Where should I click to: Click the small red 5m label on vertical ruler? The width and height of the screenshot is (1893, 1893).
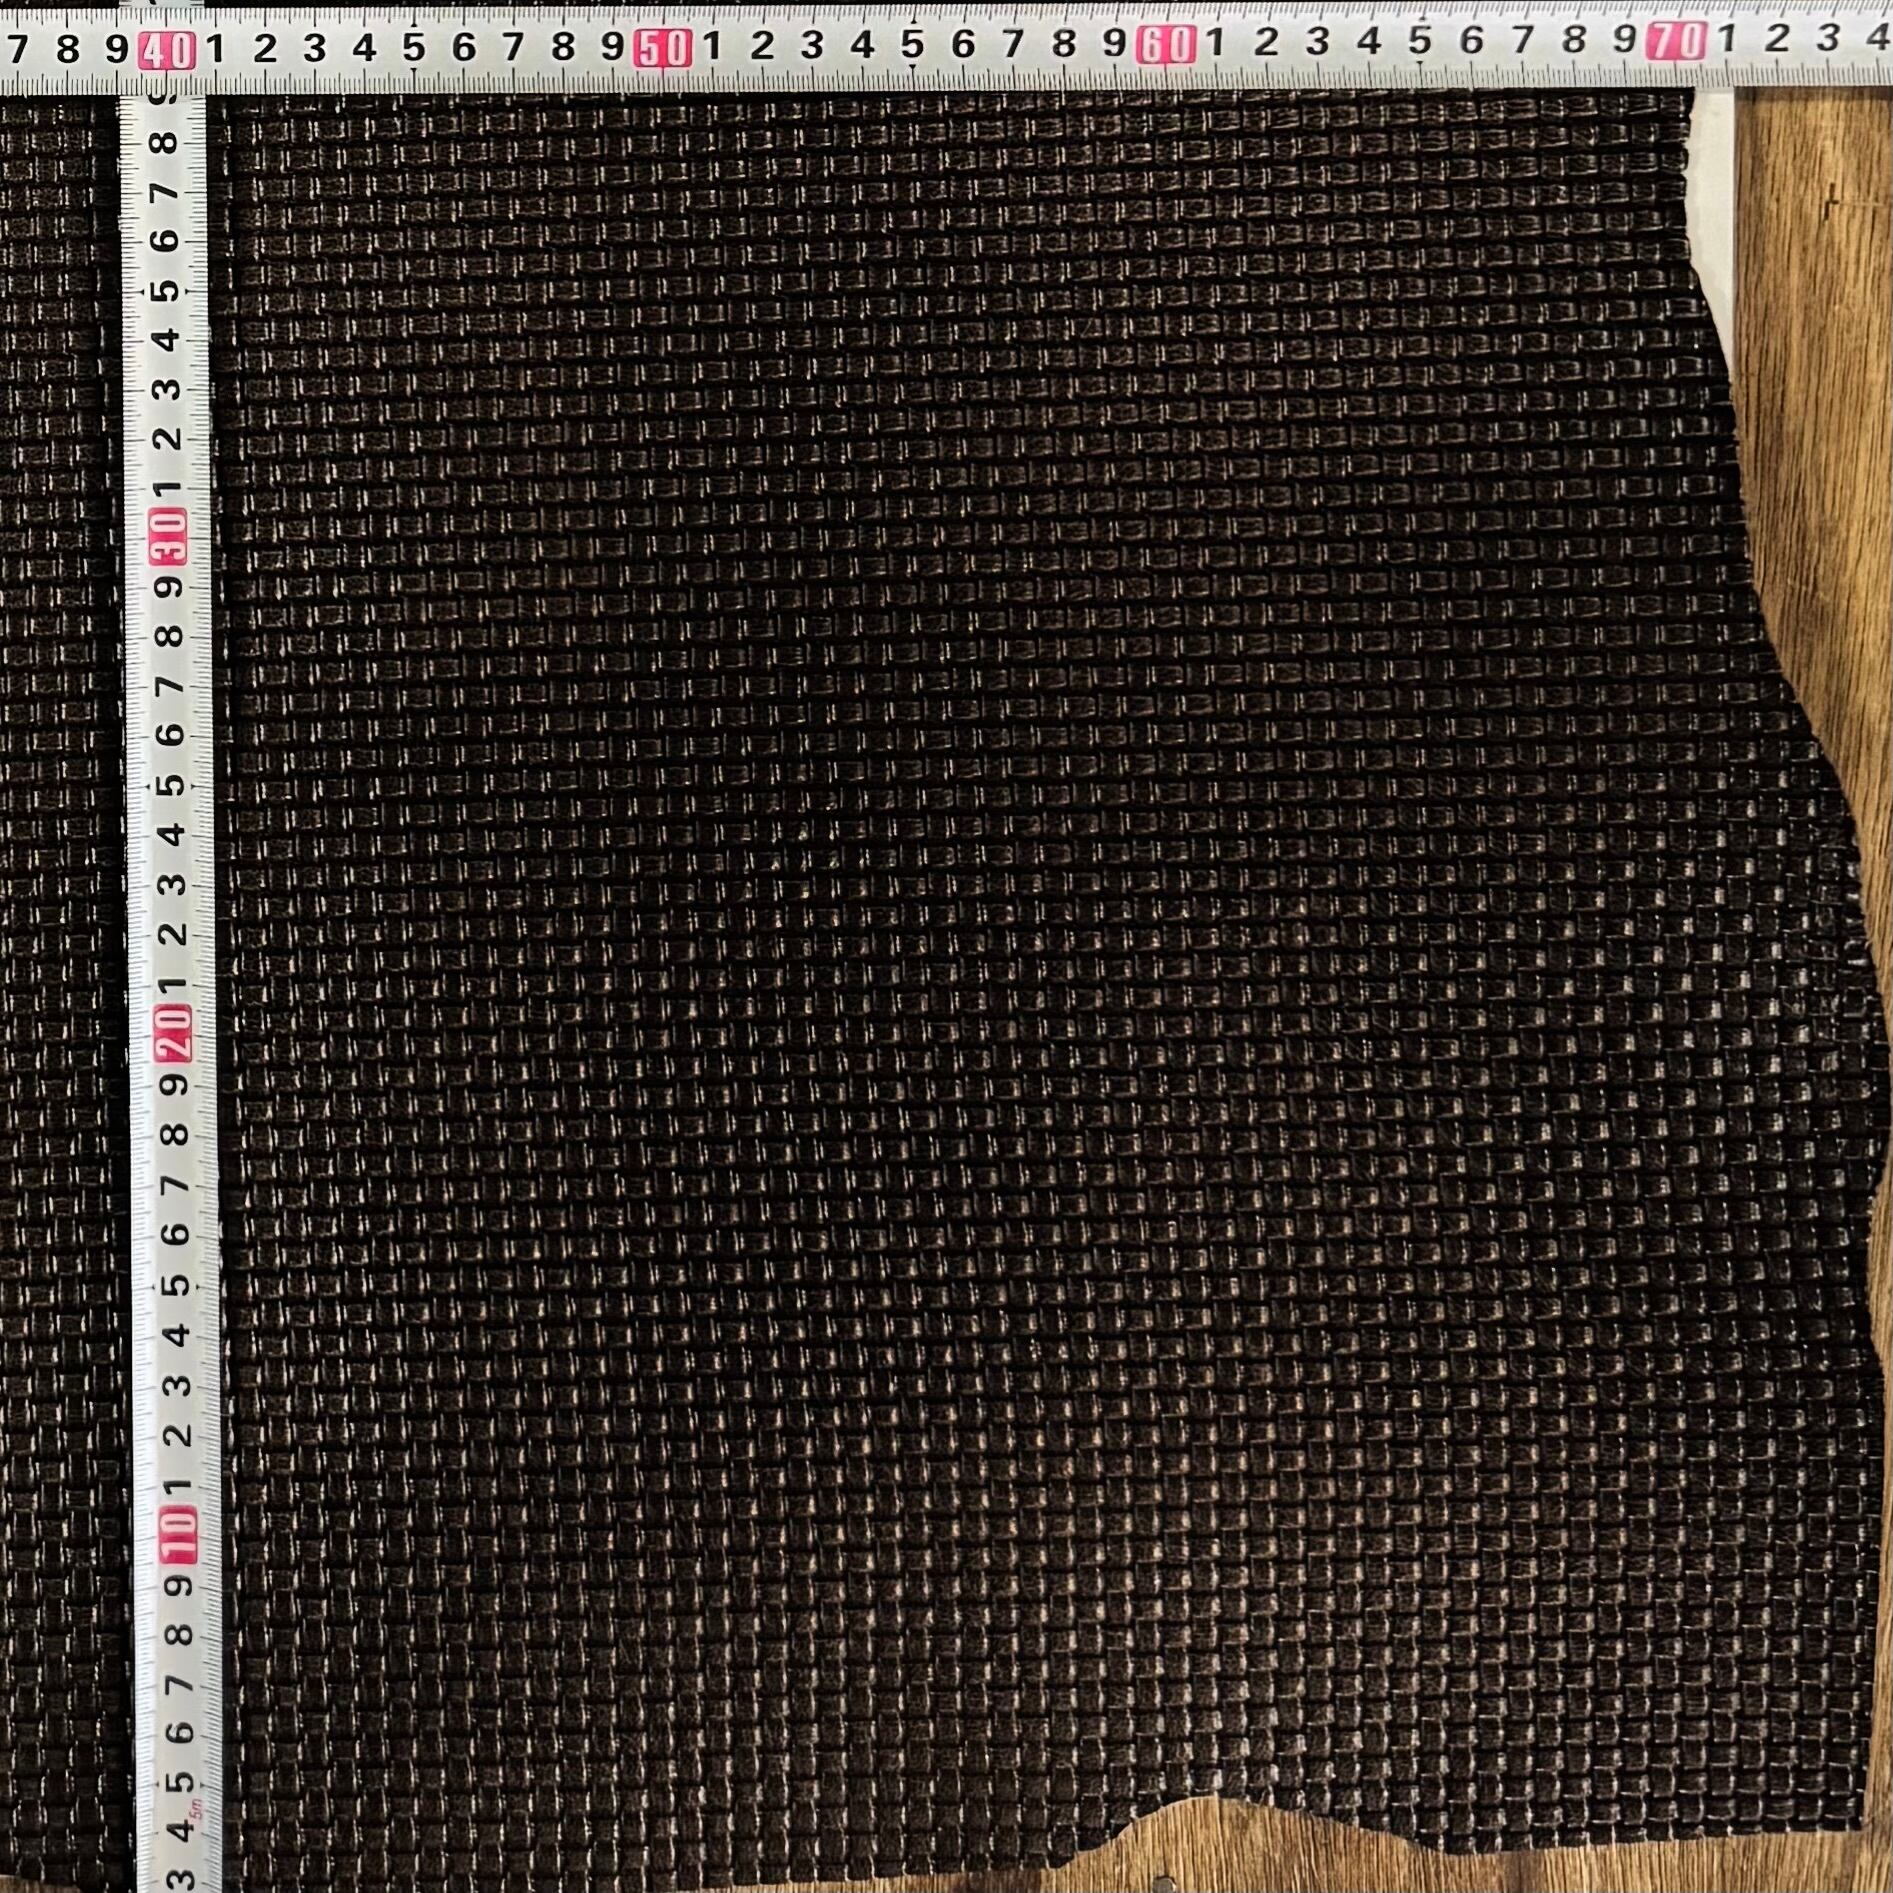point(197,1808)
